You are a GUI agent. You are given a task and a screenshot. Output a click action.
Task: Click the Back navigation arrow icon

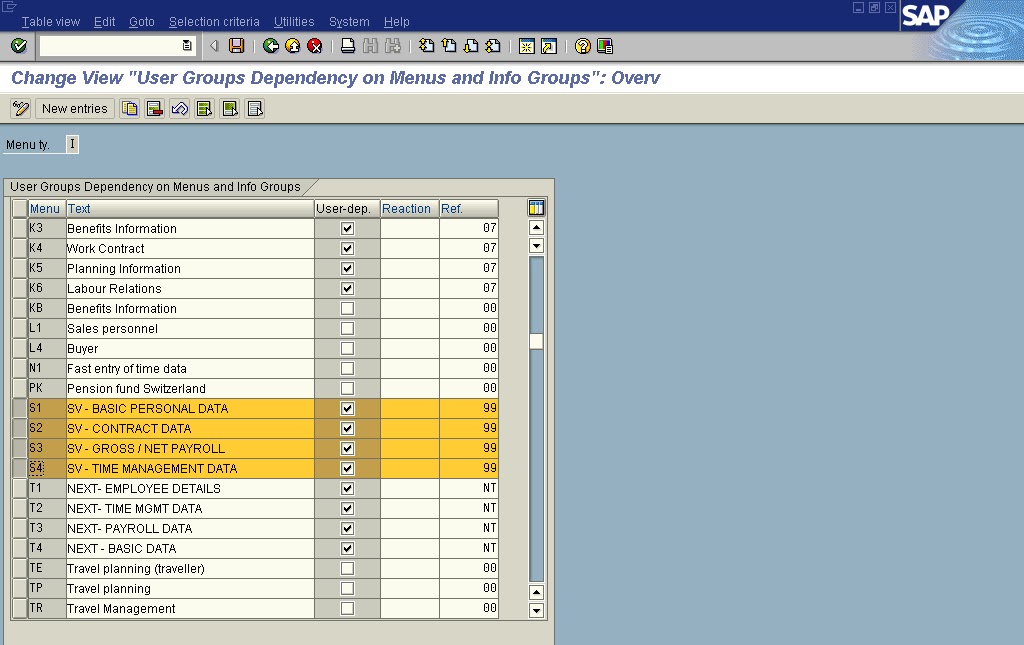click(270, 45)
